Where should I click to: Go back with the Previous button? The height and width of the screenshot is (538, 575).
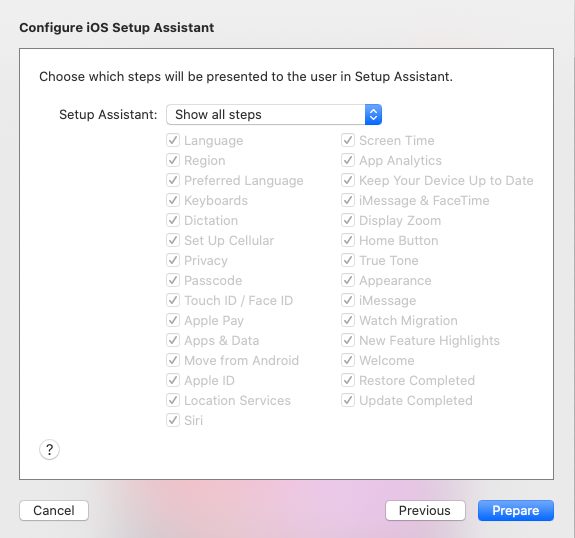click(x=425, y=510)
